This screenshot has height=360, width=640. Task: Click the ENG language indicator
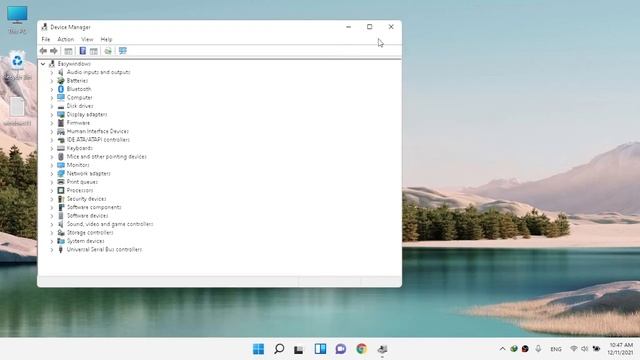[556, 349]
